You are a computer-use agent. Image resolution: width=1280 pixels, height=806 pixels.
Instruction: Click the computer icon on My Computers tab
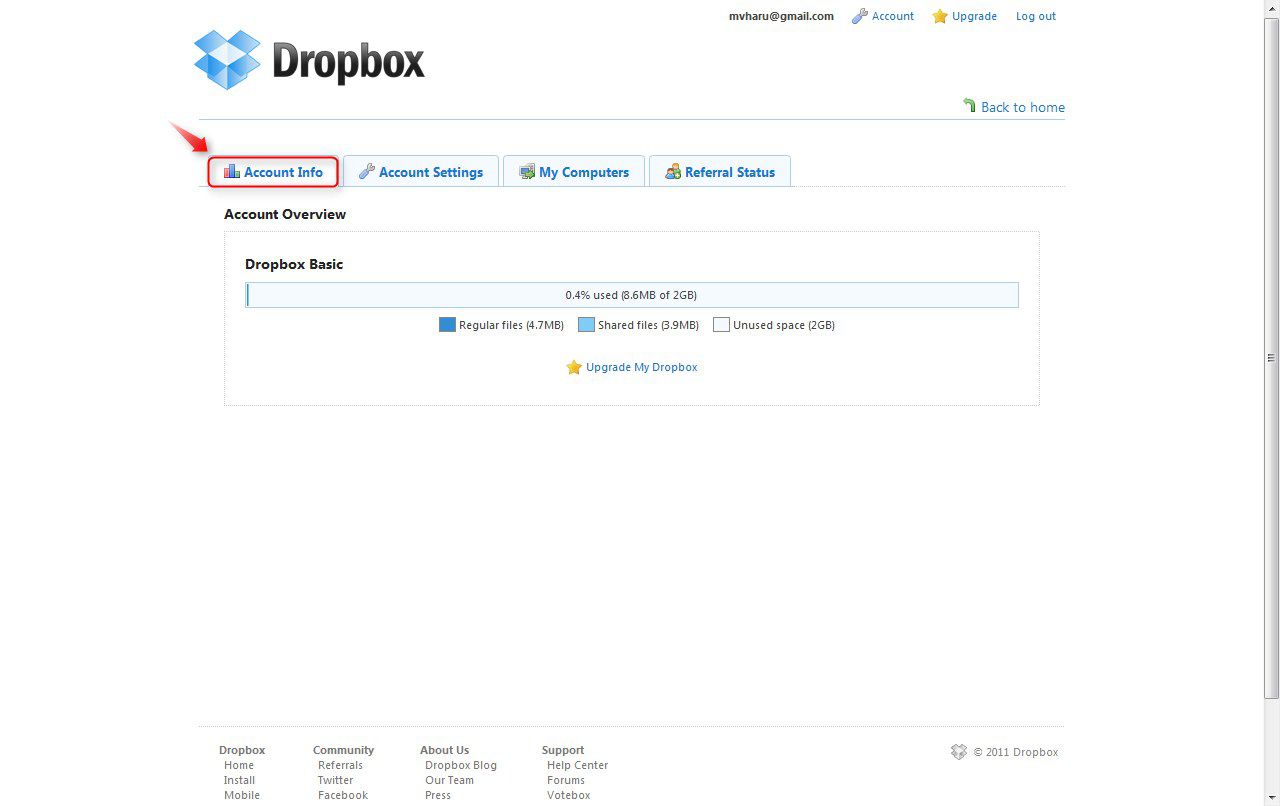[x=527, y=172]
